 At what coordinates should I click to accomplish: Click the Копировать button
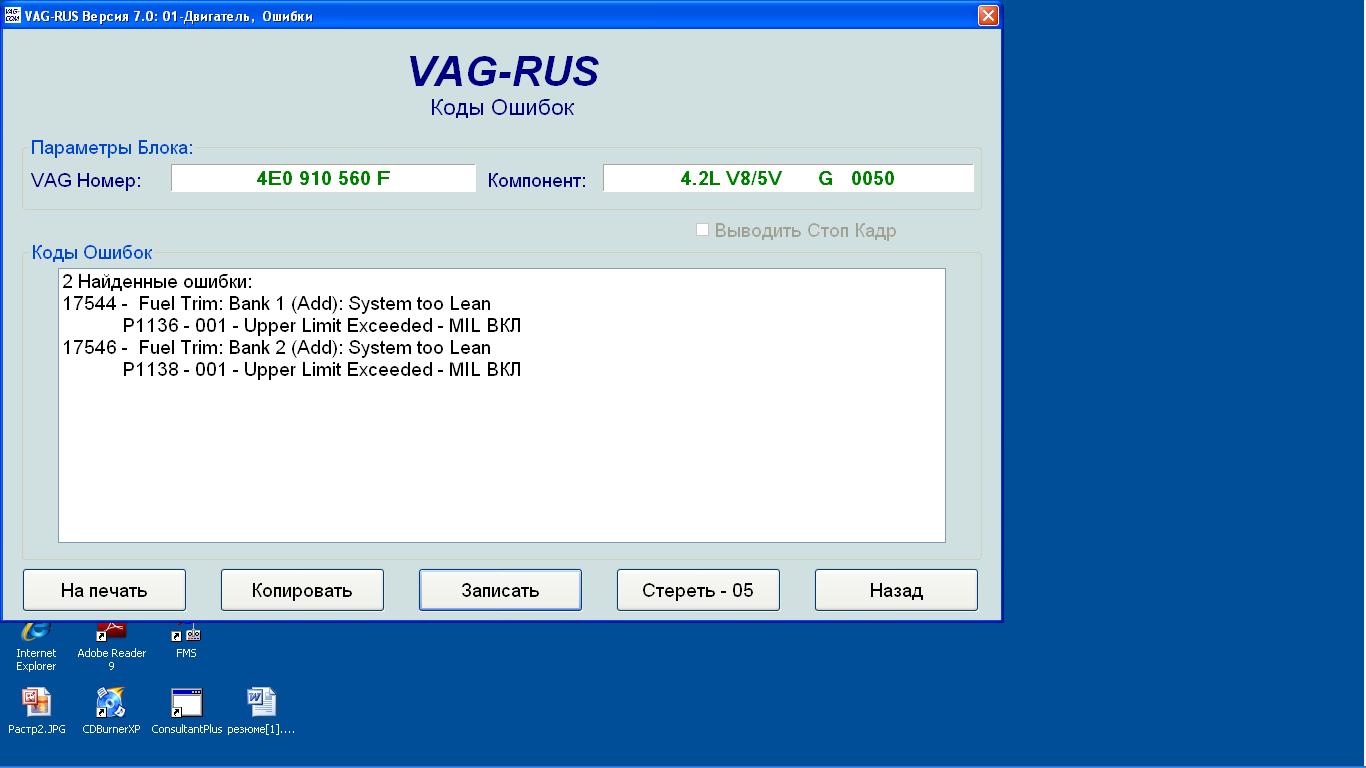pyautogui.click(x=302, y=590)
